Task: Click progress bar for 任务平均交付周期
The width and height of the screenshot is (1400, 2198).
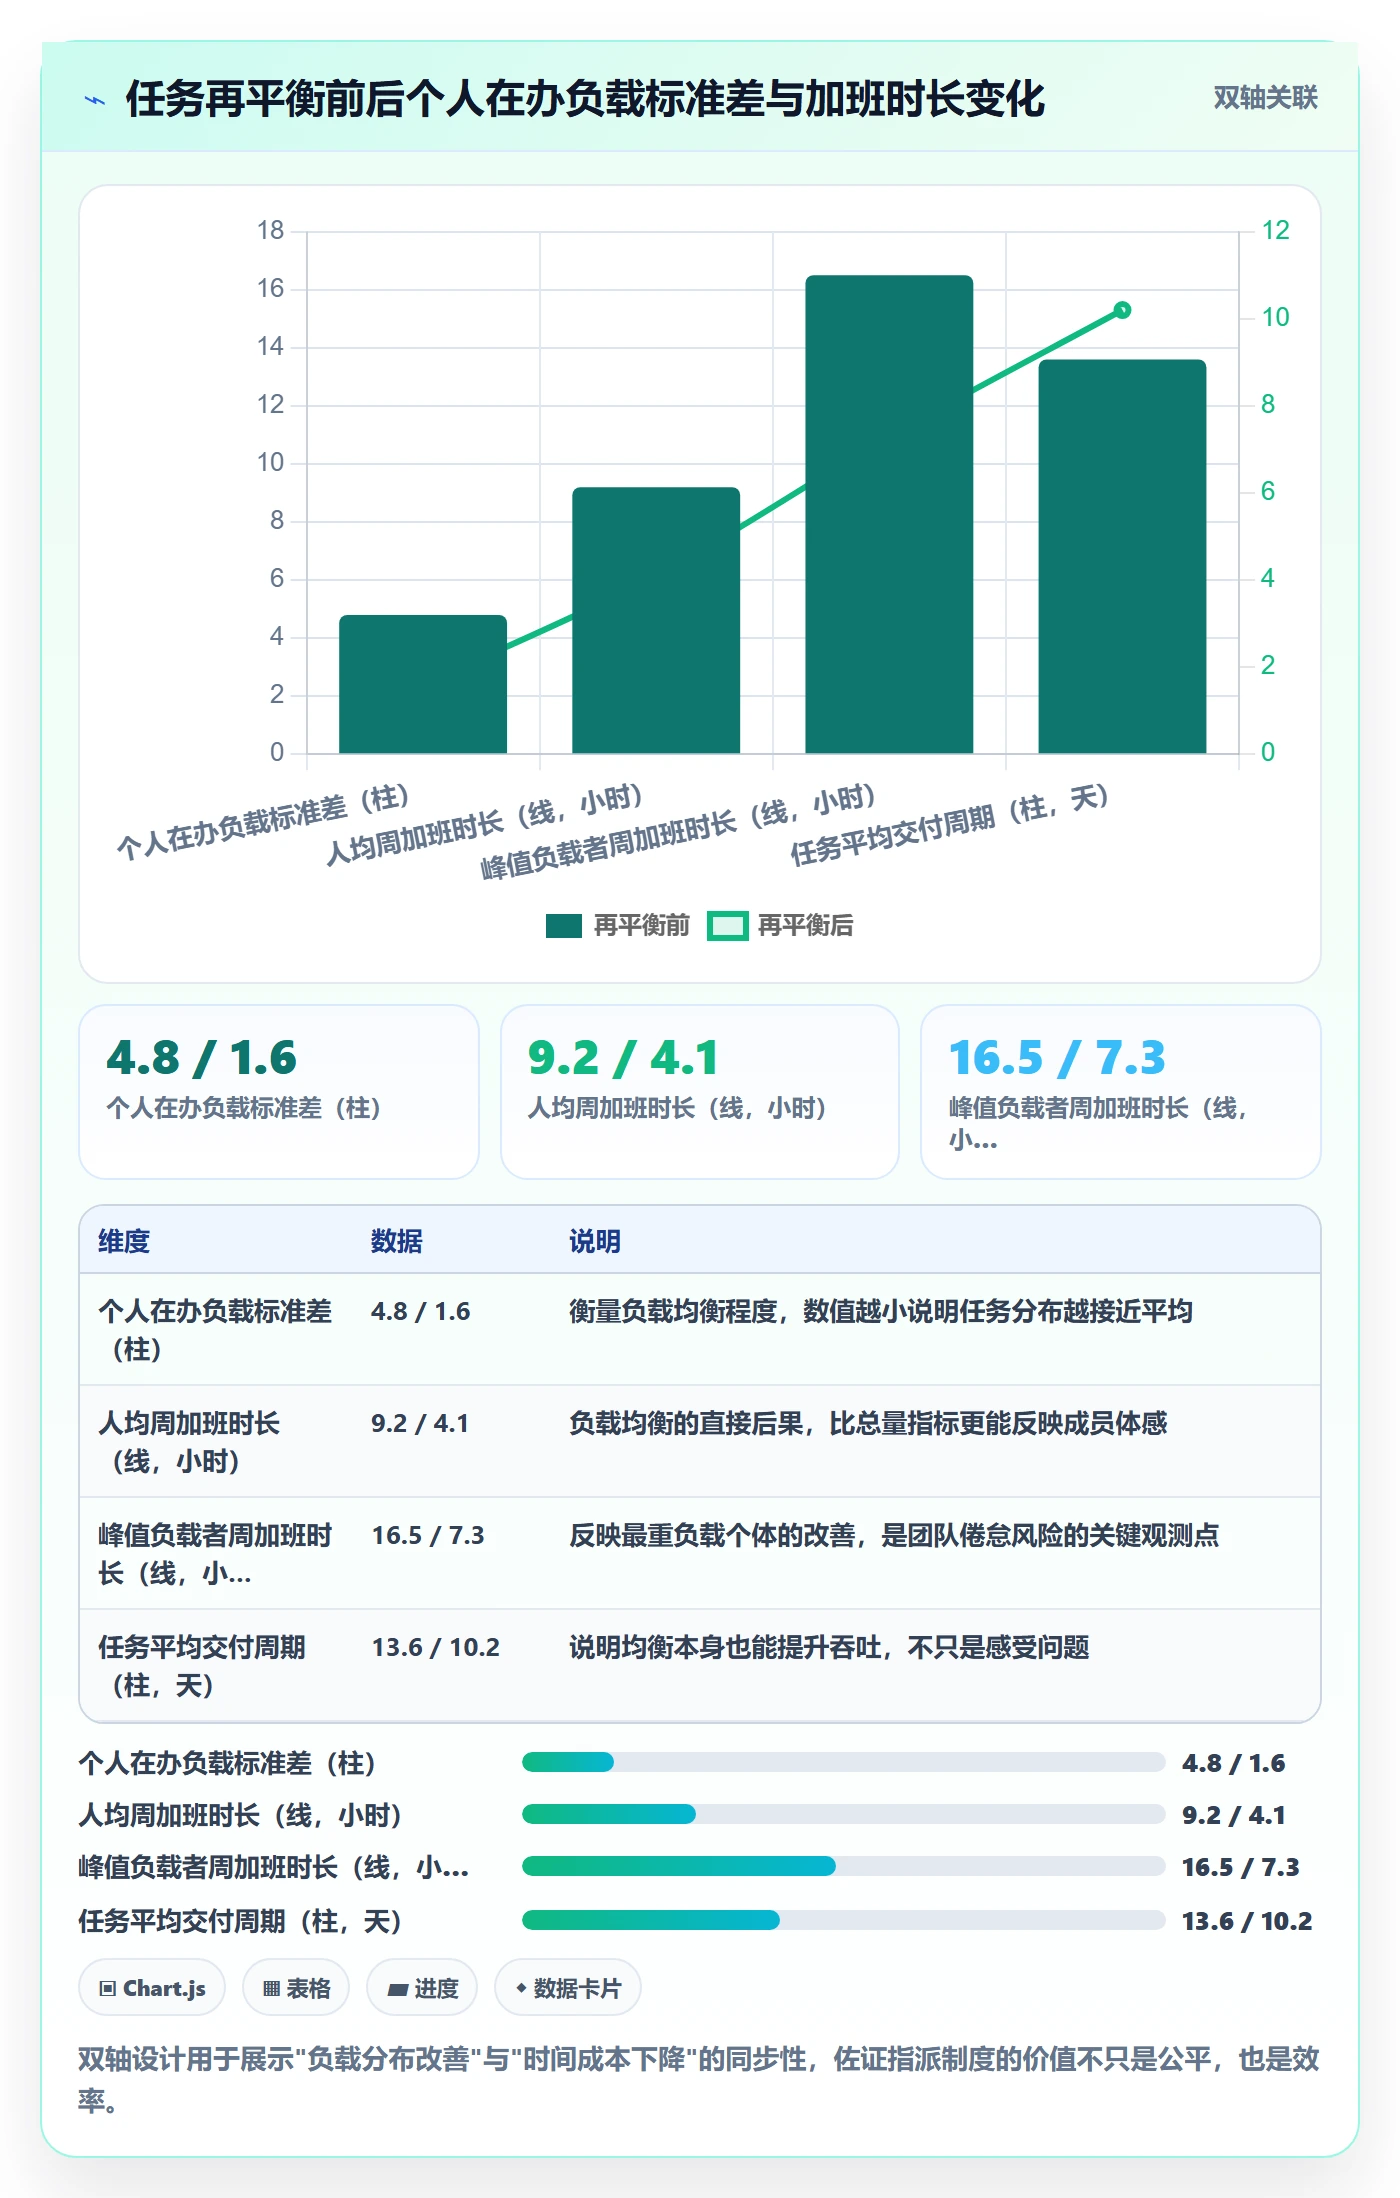Action: 843,1920
